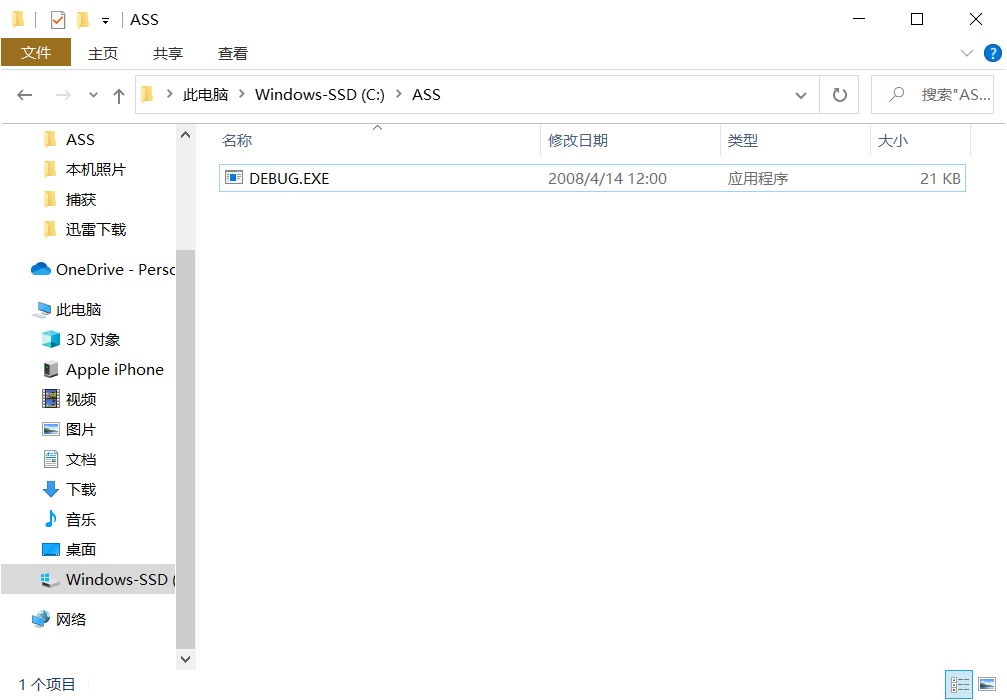Open 网络 in the navigation pane

(71, 620)
